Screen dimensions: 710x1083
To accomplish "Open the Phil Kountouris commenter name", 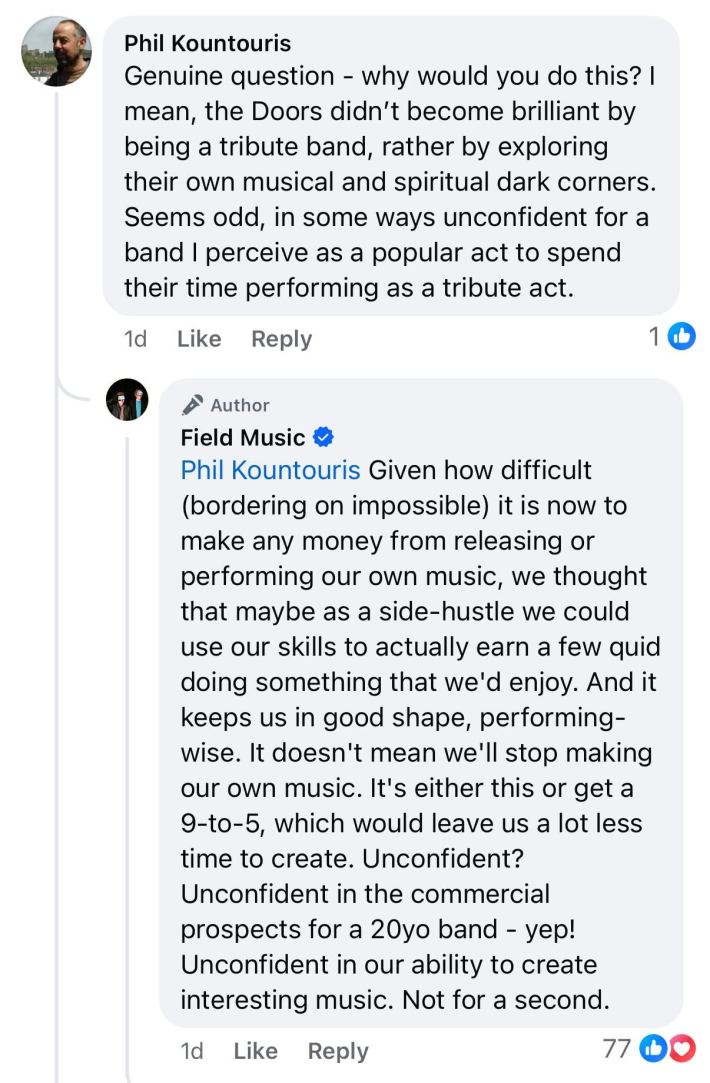I will point(207,43).
